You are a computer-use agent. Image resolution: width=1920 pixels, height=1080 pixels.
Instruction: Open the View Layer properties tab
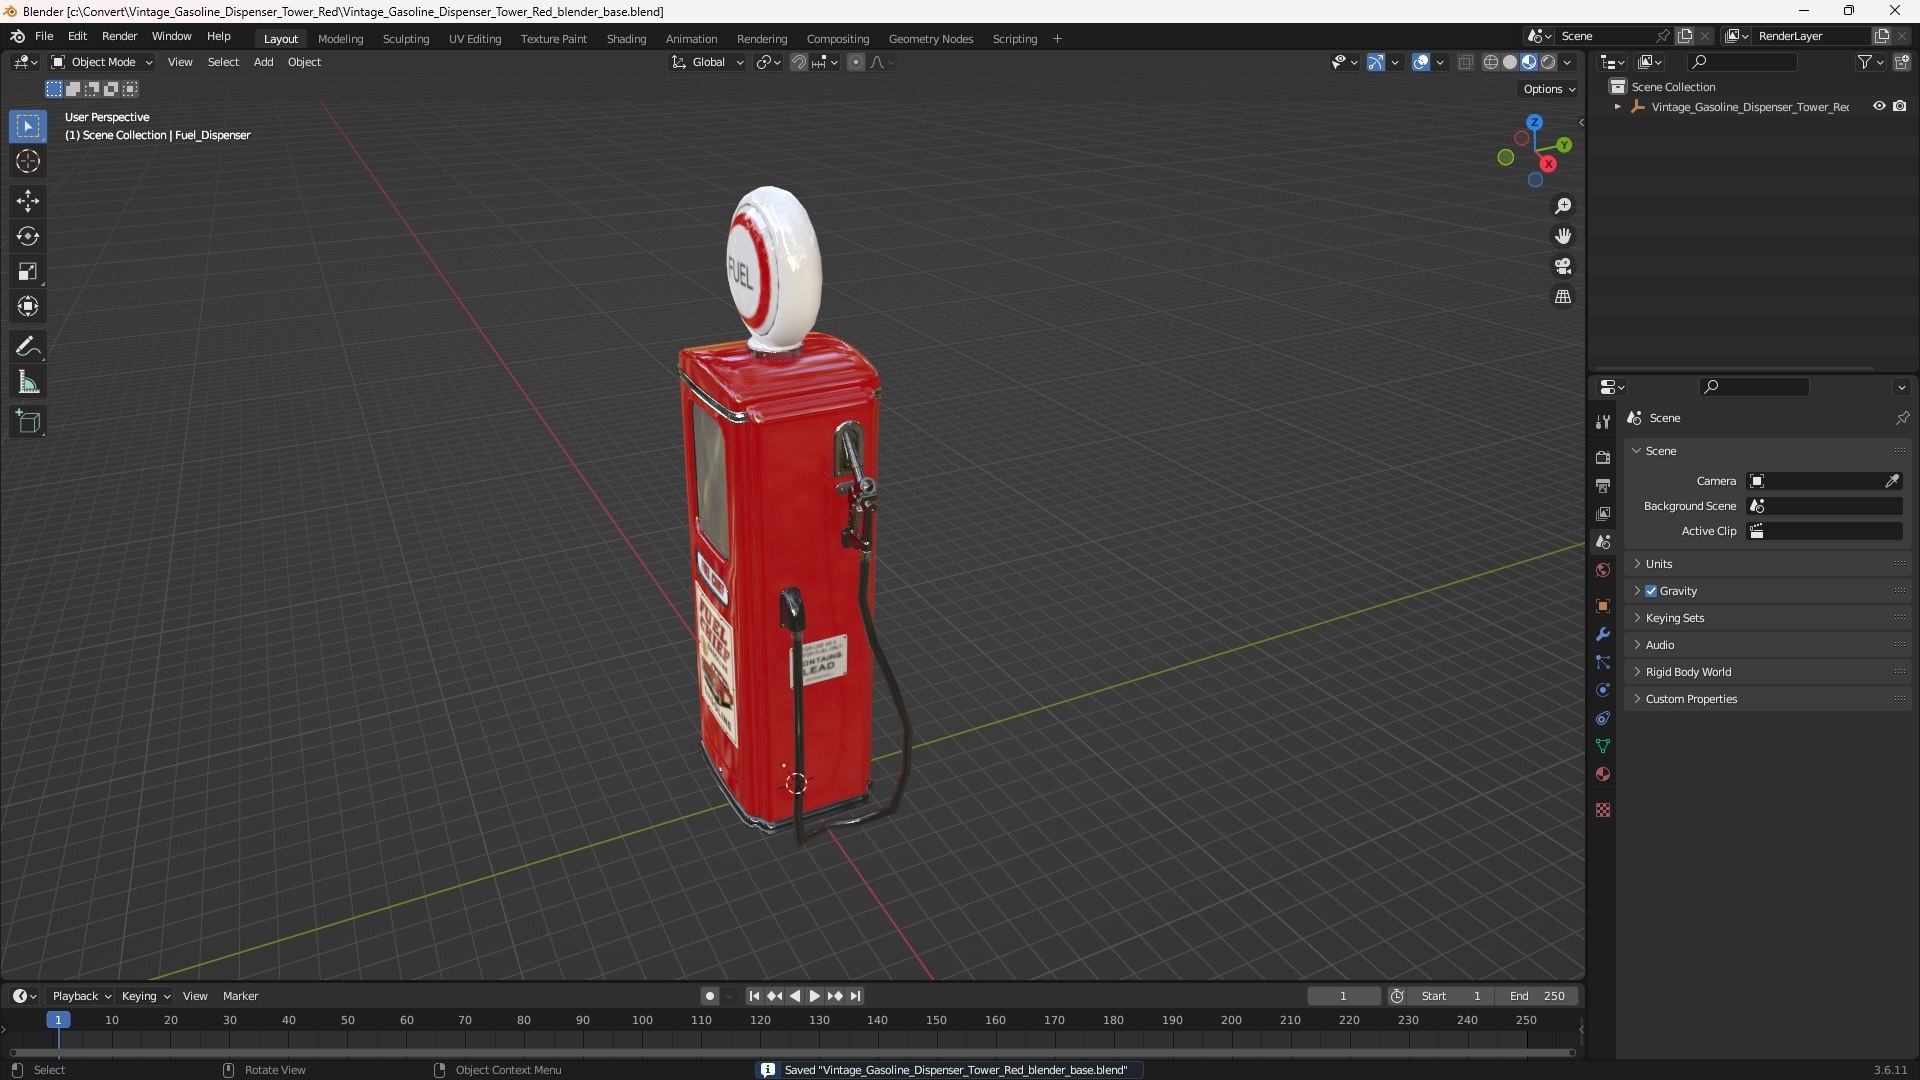pyautogui.click(x=1603, y=514)
